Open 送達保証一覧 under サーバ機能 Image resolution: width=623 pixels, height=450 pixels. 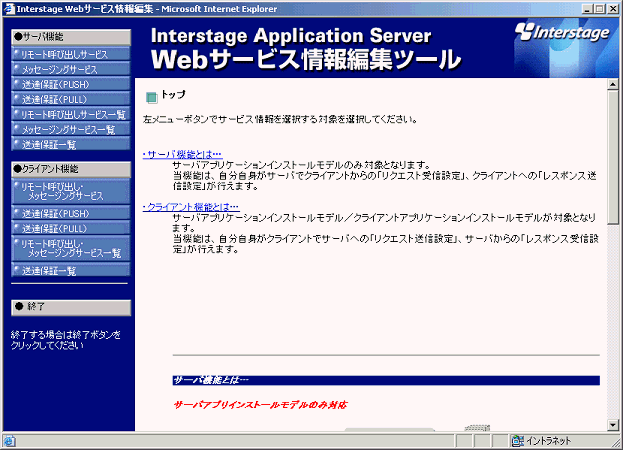(71, 144)
